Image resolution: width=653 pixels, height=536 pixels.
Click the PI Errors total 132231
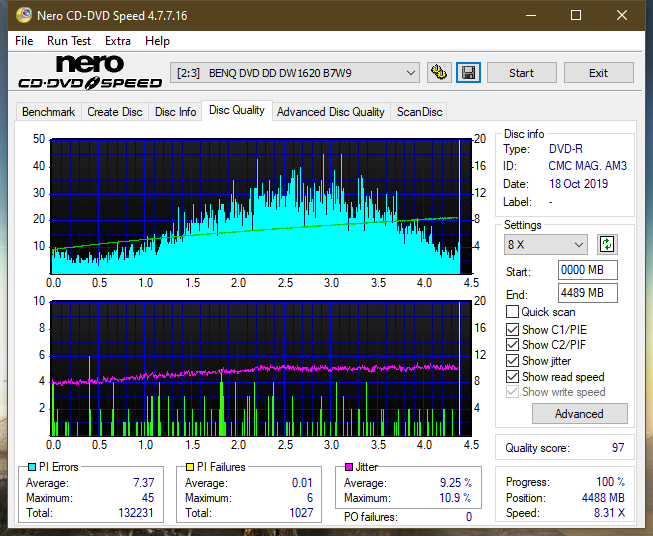[136, 512]
